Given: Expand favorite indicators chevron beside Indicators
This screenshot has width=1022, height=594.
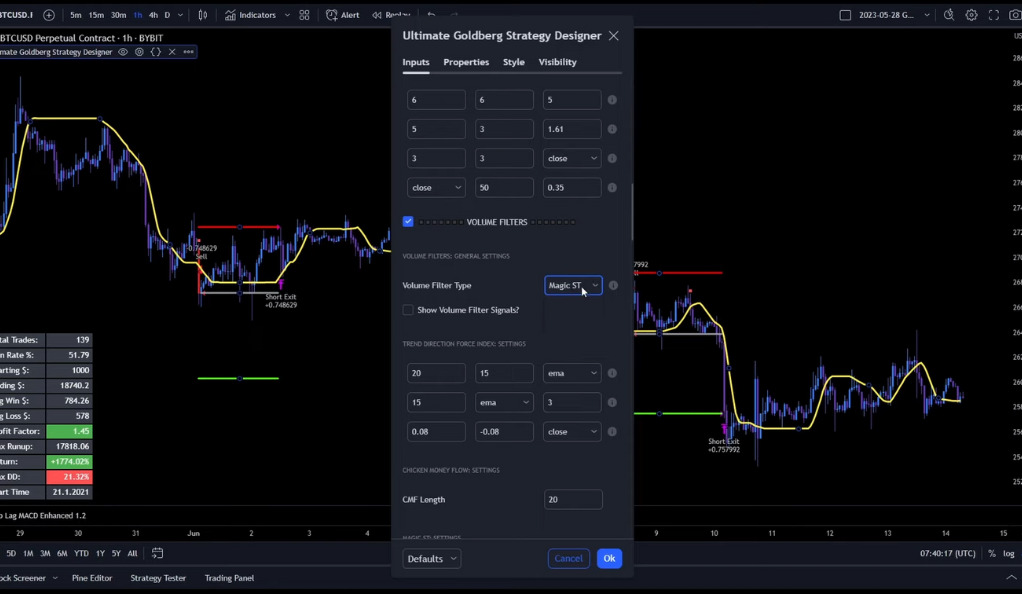Looking at the screenshot, I should (287, 14).
